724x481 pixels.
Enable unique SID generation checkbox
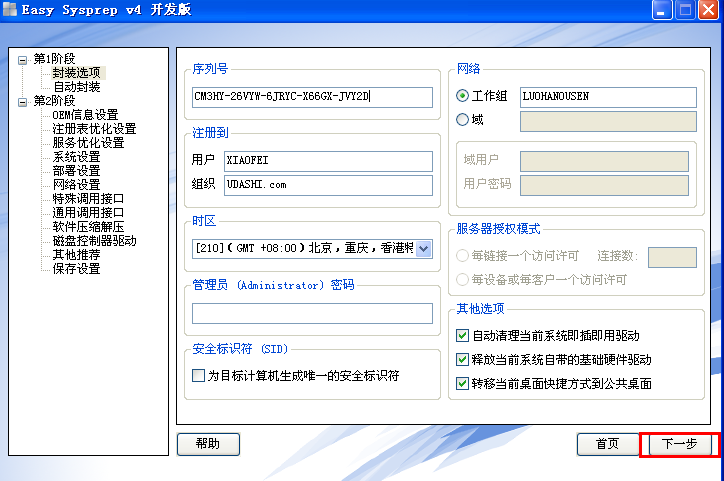(x=198, y=376)
